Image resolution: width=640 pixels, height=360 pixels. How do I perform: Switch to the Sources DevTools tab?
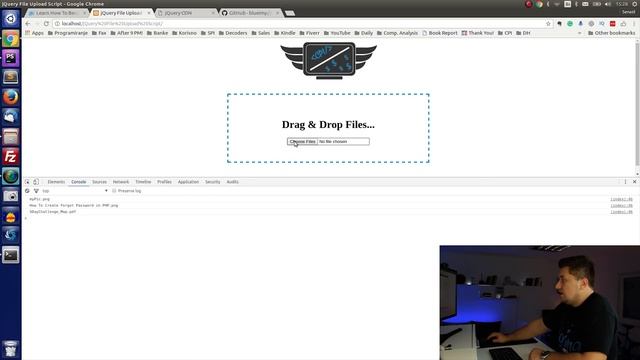[99, 182]
